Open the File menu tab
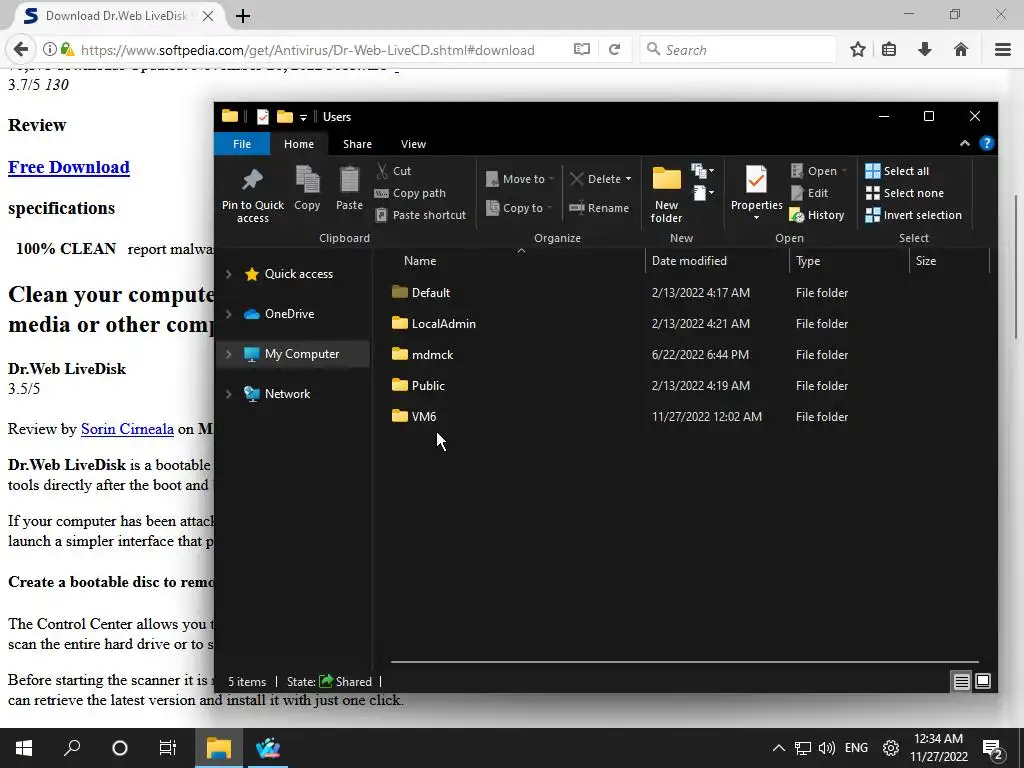The image size is (1024, 768). 242,144
